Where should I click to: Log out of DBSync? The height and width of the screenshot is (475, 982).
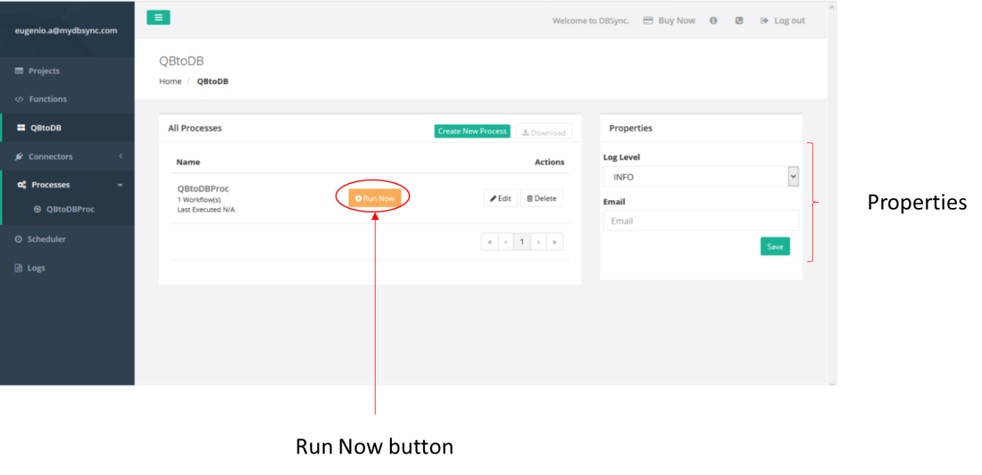[x=782, y=20]
